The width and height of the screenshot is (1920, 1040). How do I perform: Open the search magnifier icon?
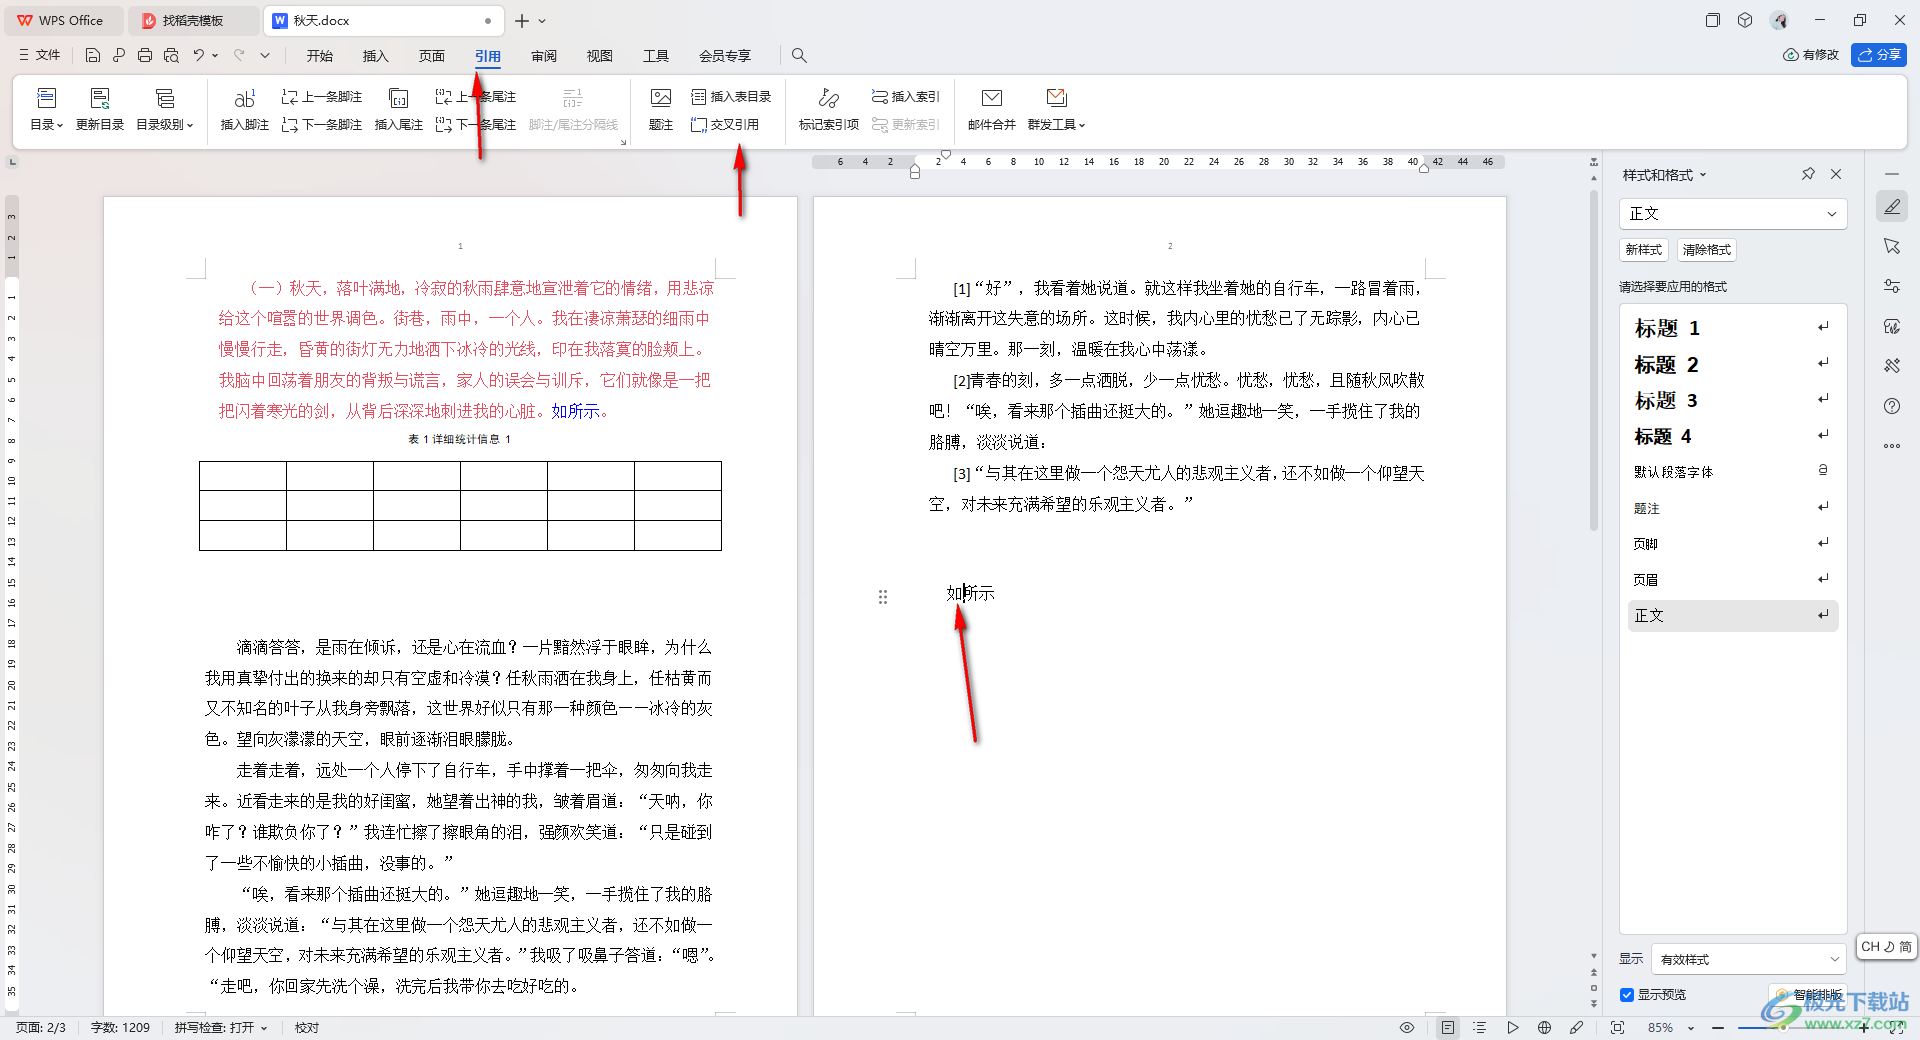(799, 56)
